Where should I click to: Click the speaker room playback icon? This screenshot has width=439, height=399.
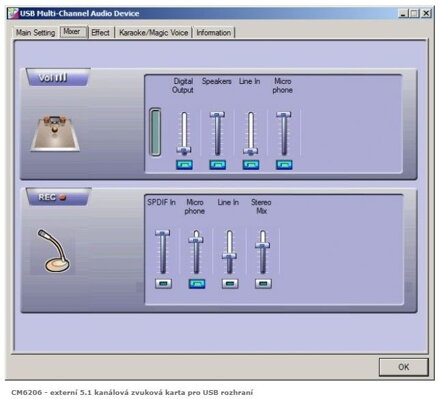[x=55, y=133]
